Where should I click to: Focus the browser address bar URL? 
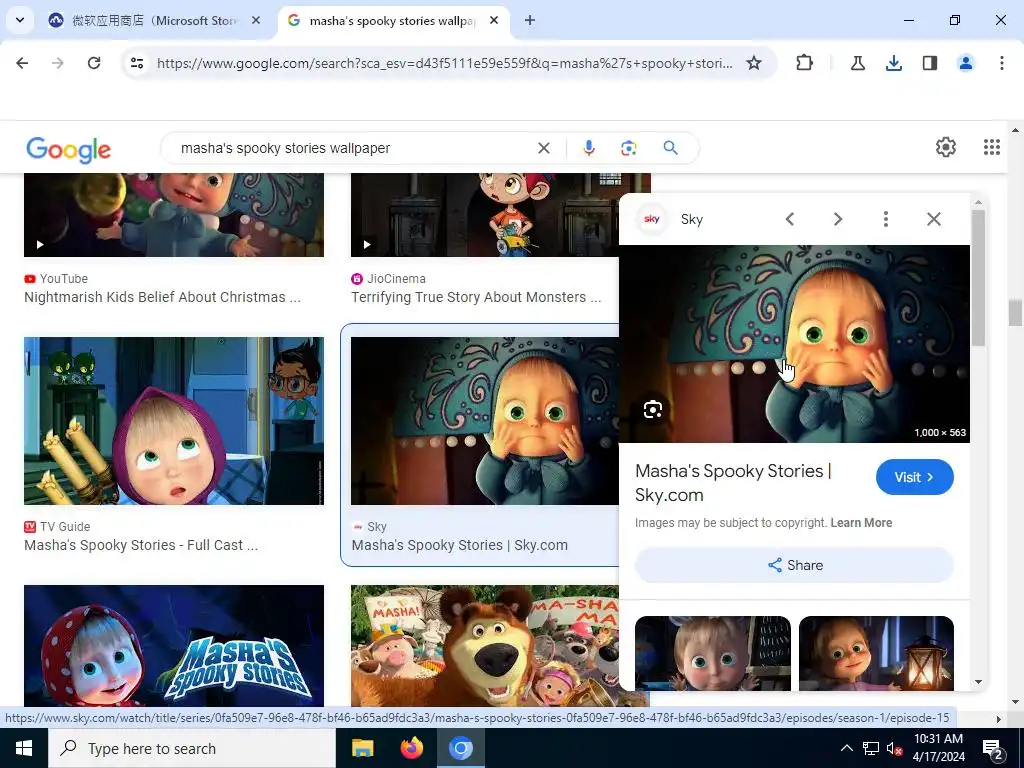pos(444,63)
